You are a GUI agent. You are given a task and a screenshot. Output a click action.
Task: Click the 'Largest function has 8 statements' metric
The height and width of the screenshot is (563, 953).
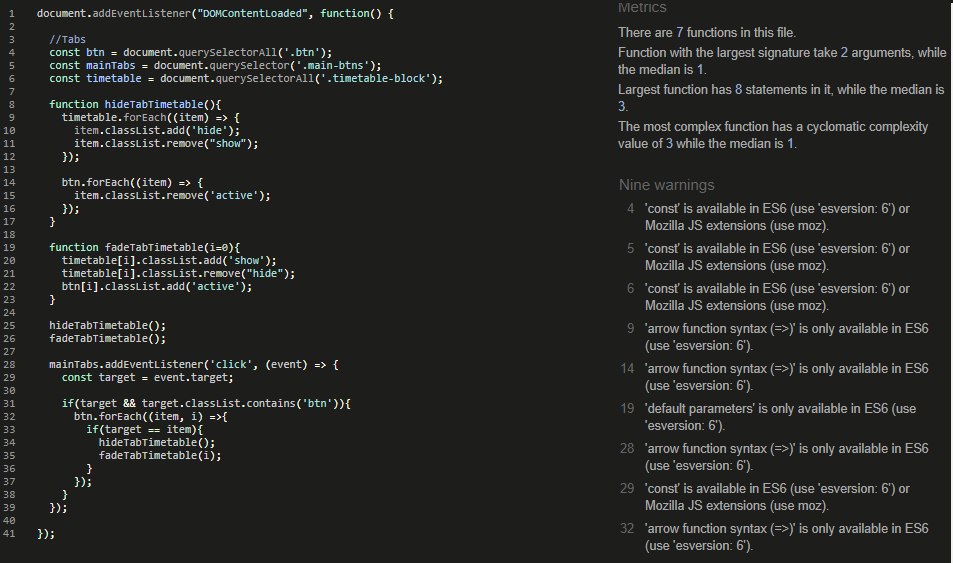tap(781, 98)
